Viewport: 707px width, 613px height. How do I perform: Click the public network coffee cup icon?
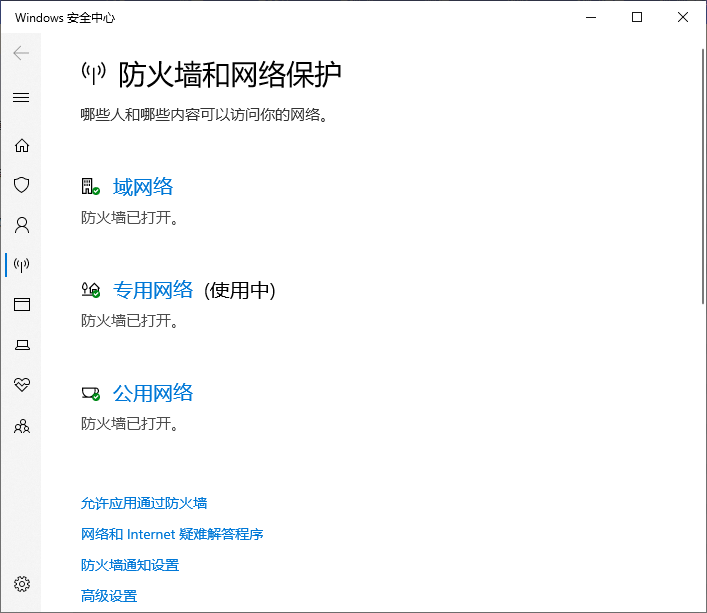[x=90, y=393]
